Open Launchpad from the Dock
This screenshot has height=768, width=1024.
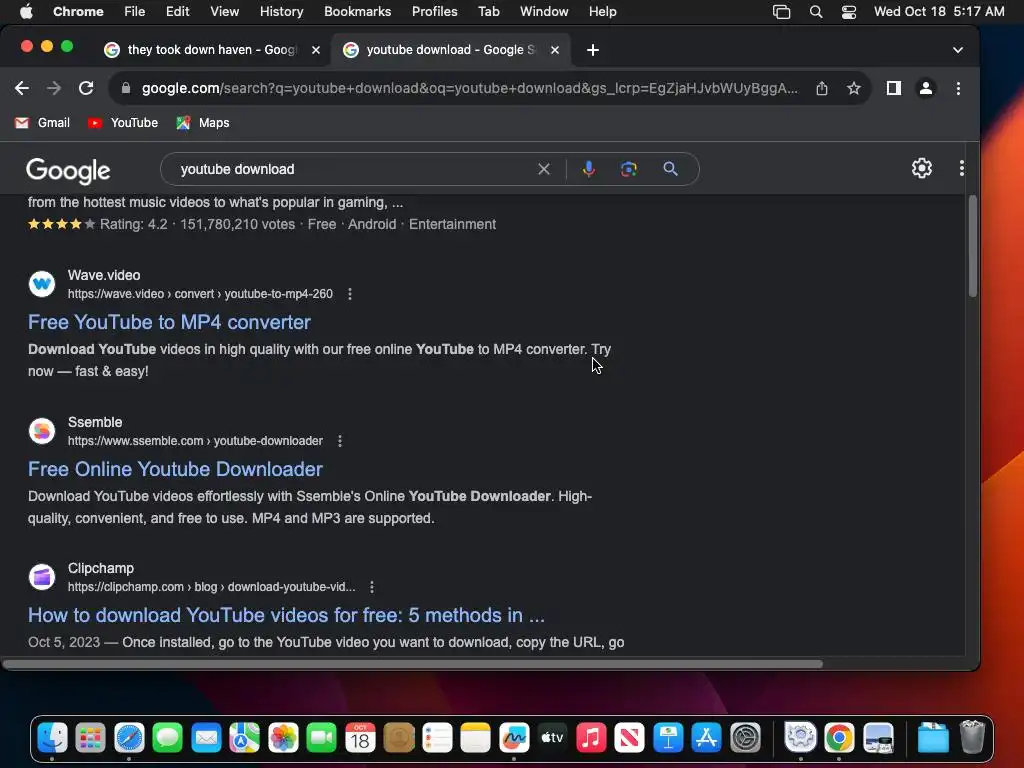pos(90,739)
